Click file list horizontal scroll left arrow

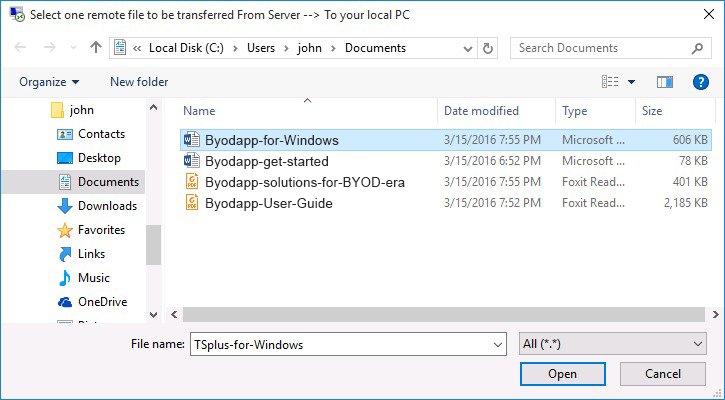pos(174,314)
